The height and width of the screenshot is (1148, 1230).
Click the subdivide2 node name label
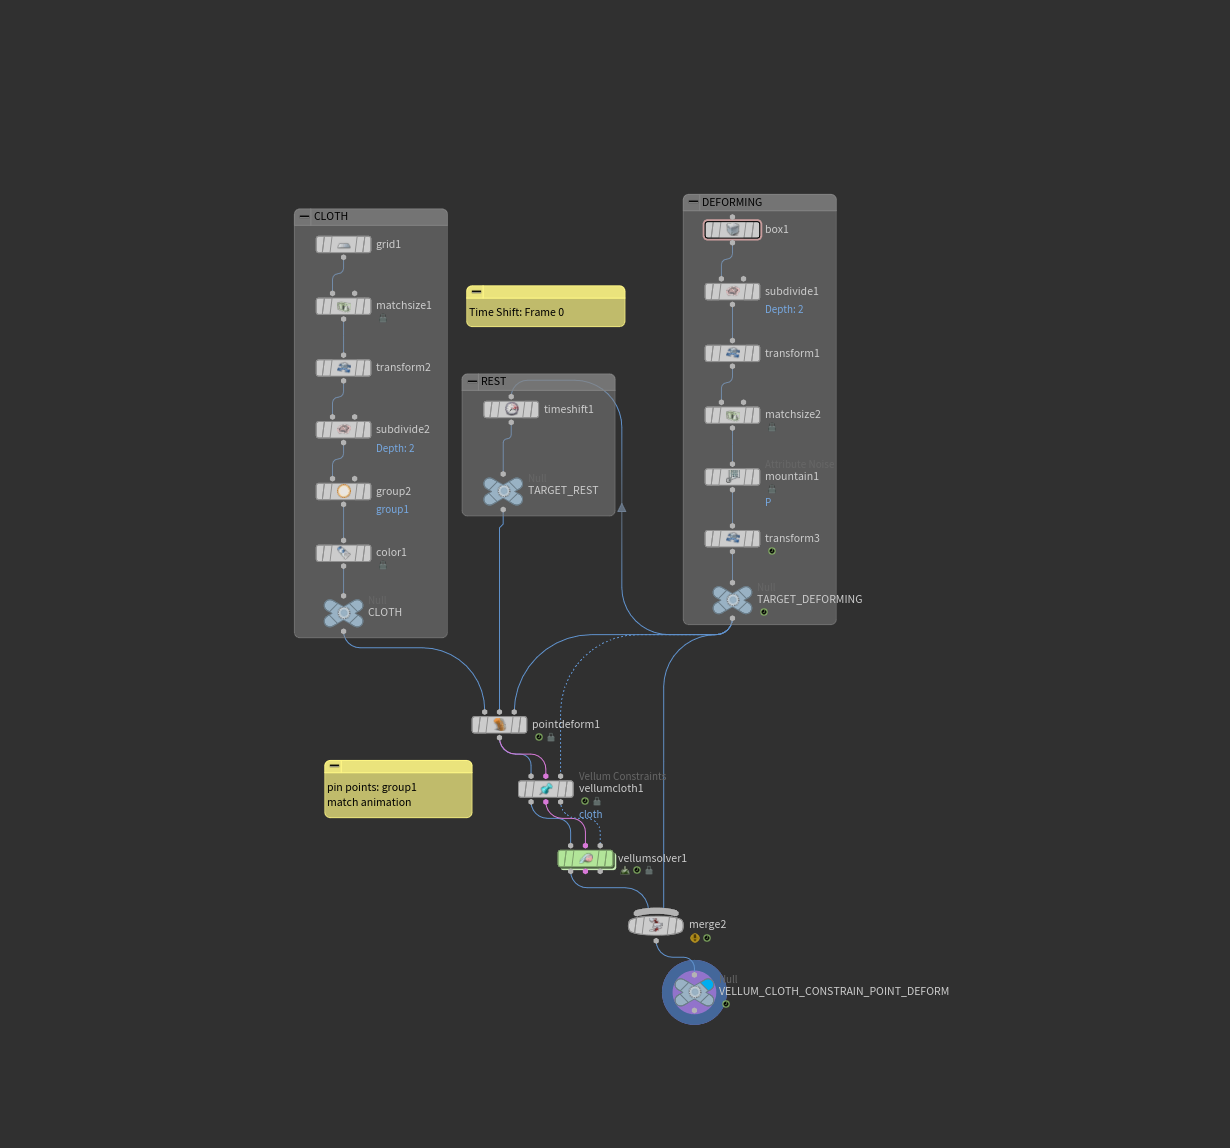402,430
